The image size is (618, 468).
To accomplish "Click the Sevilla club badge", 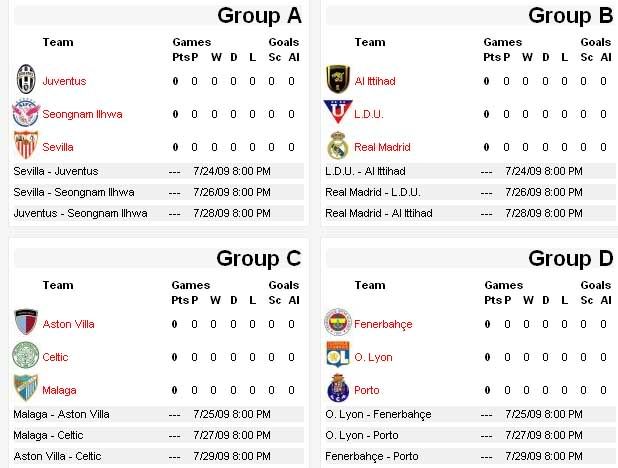I will tap(26, 145).
